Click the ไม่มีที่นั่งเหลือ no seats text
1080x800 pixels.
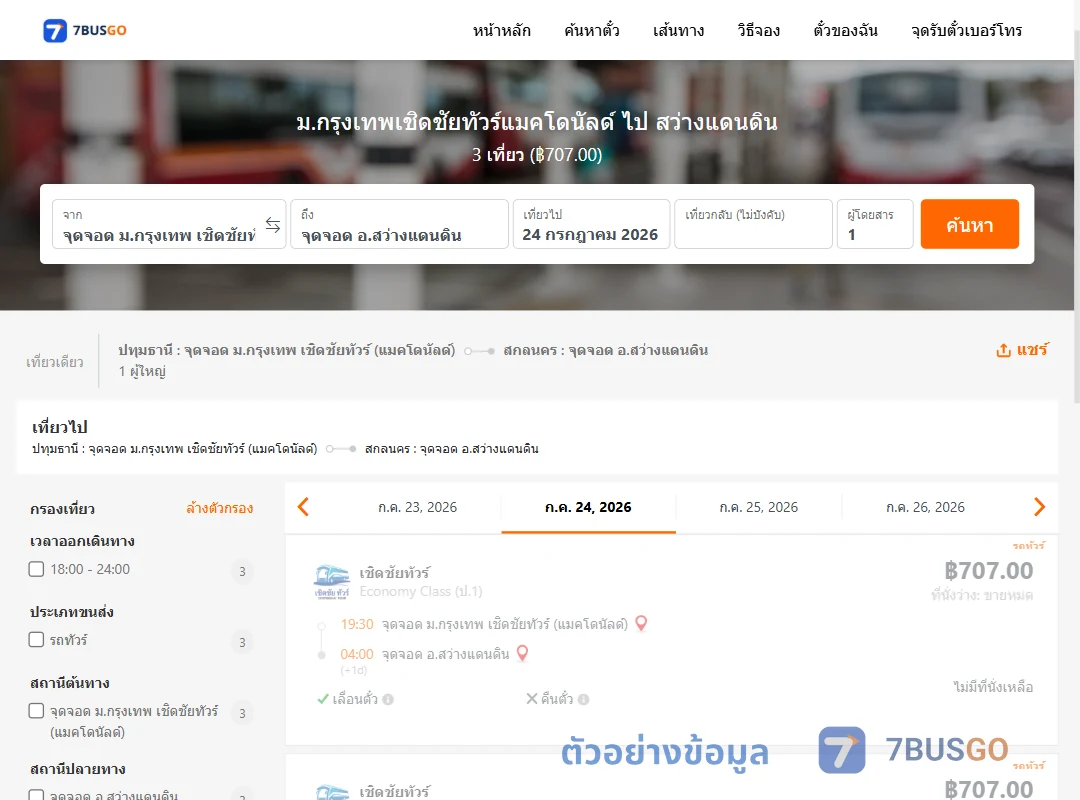click(993, 687)
